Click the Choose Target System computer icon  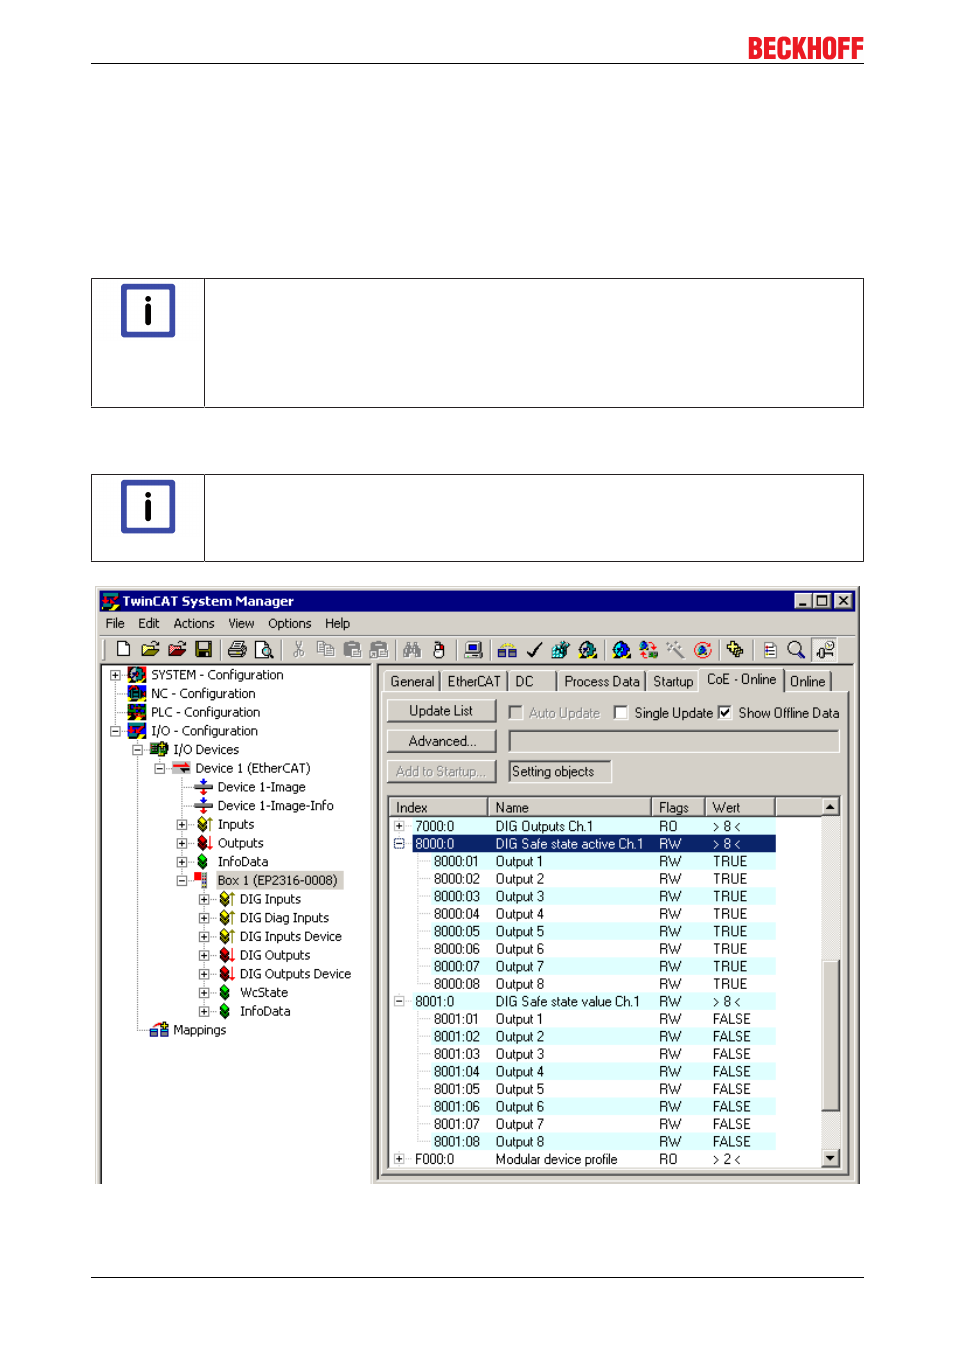(x=474, y=650)
